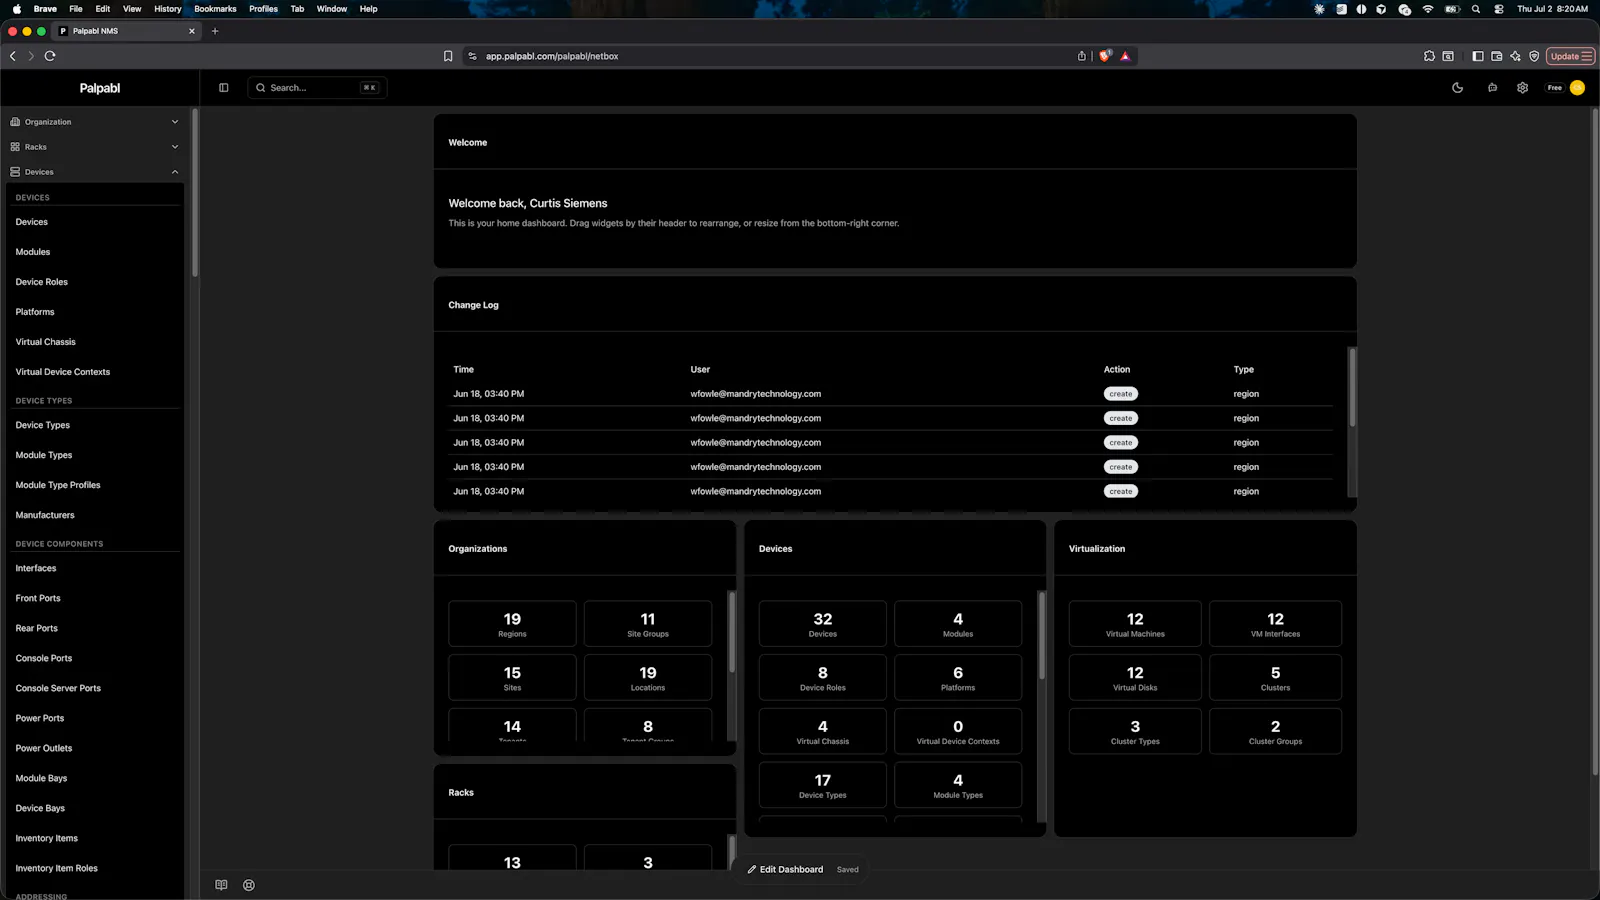The image size is (1600, 900).
Task: Click the 2 Cluster Groups stat card
Action: (x=1275, y=731)
